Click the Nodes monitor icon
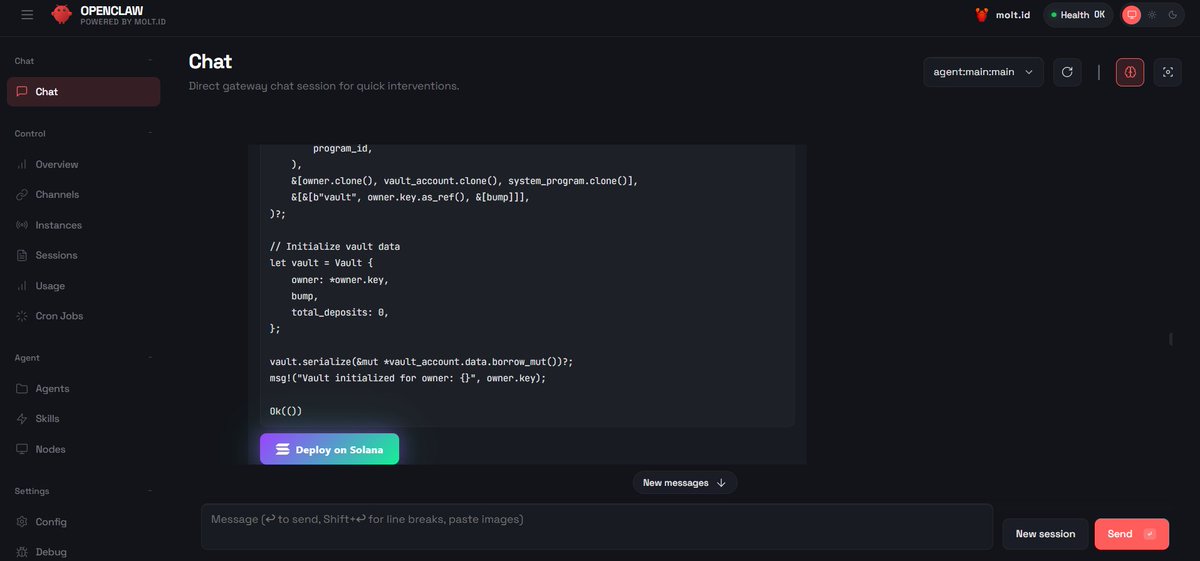Screen dimensions: 1200x561 coord(22,449)
